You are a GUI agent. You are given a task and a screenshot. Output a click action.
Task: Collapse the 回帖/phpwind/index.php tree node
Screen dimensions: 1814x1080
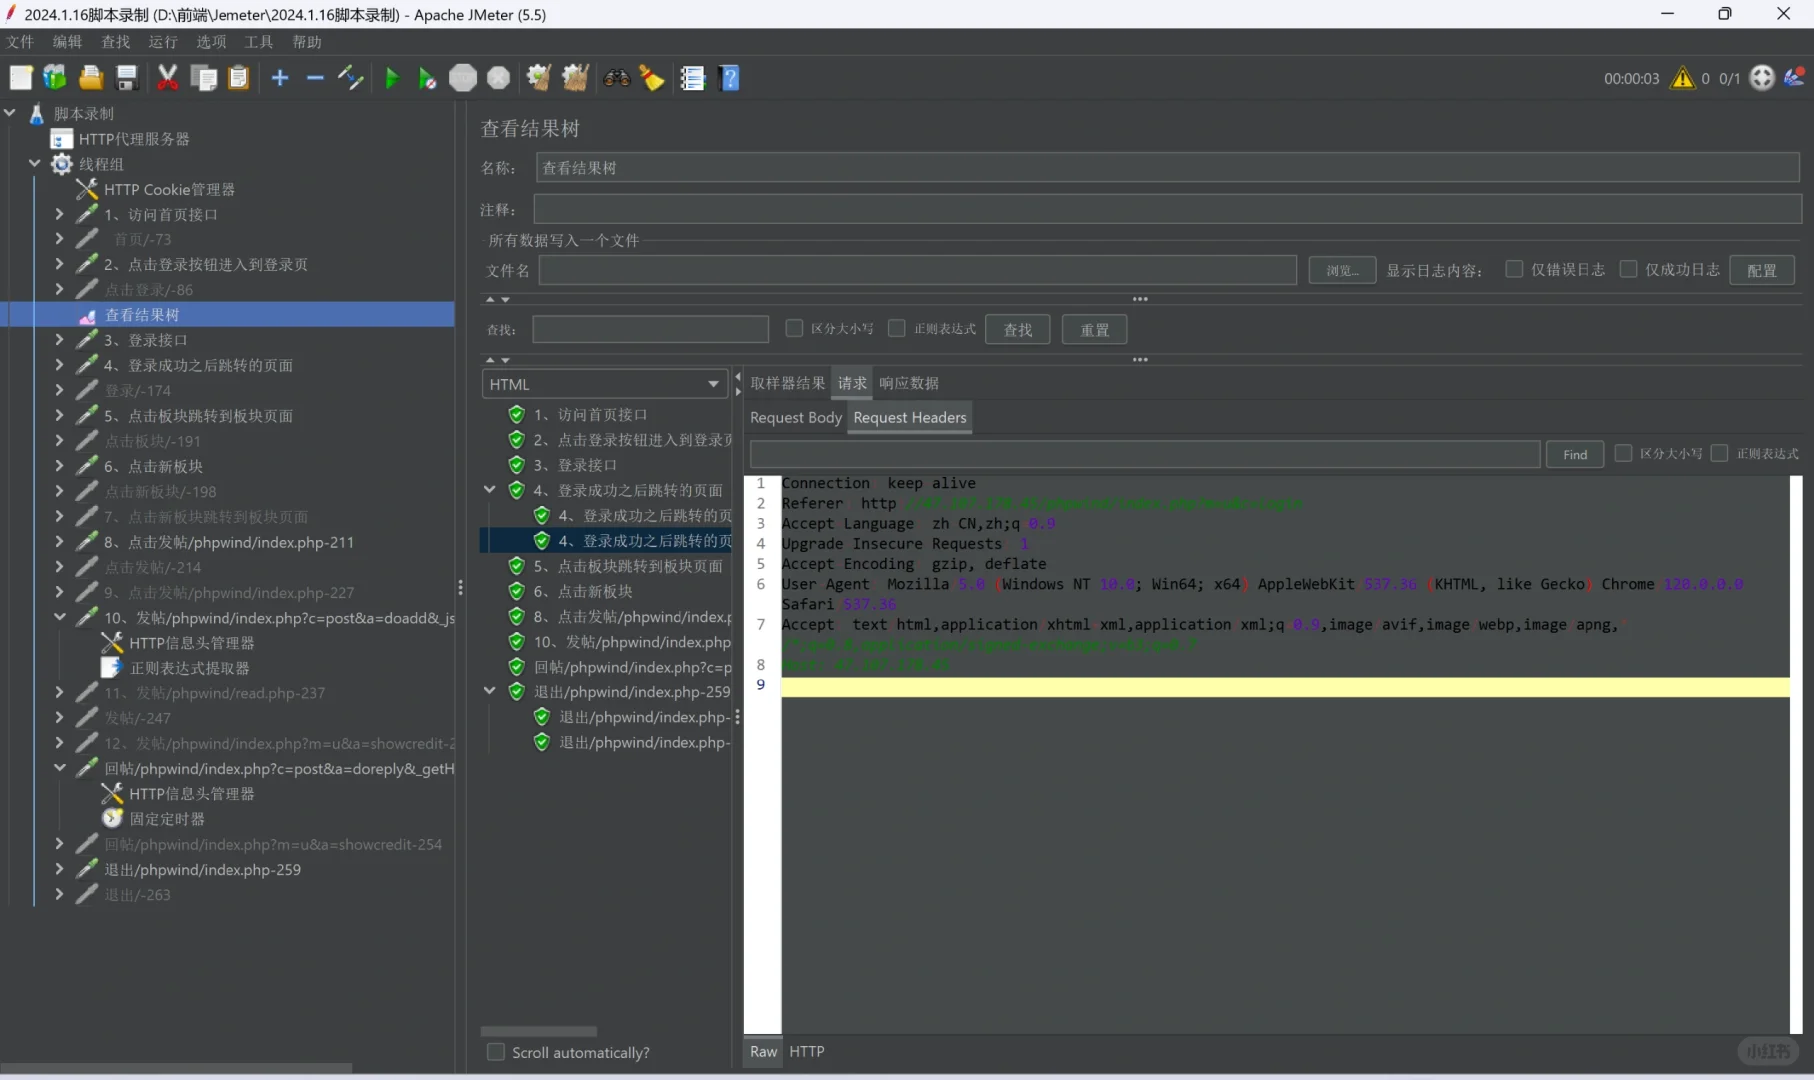60,769
